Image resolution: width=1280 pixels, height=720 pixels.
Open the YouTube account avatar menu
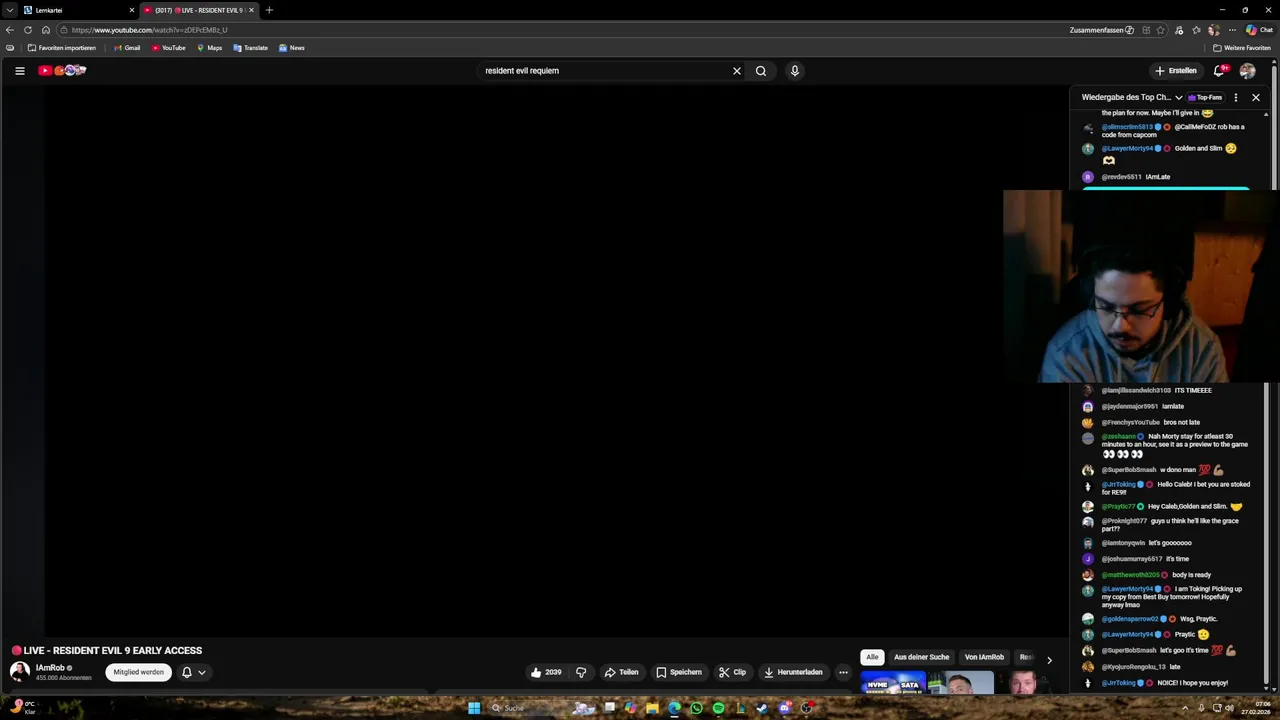pyautogui.click(x=1247, y=71)
